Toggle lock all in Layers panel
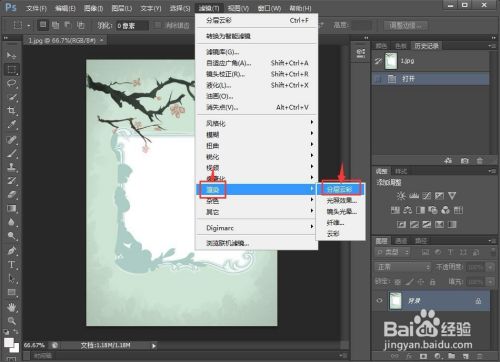This screenshot has width=500, height=362. (433, 282)
